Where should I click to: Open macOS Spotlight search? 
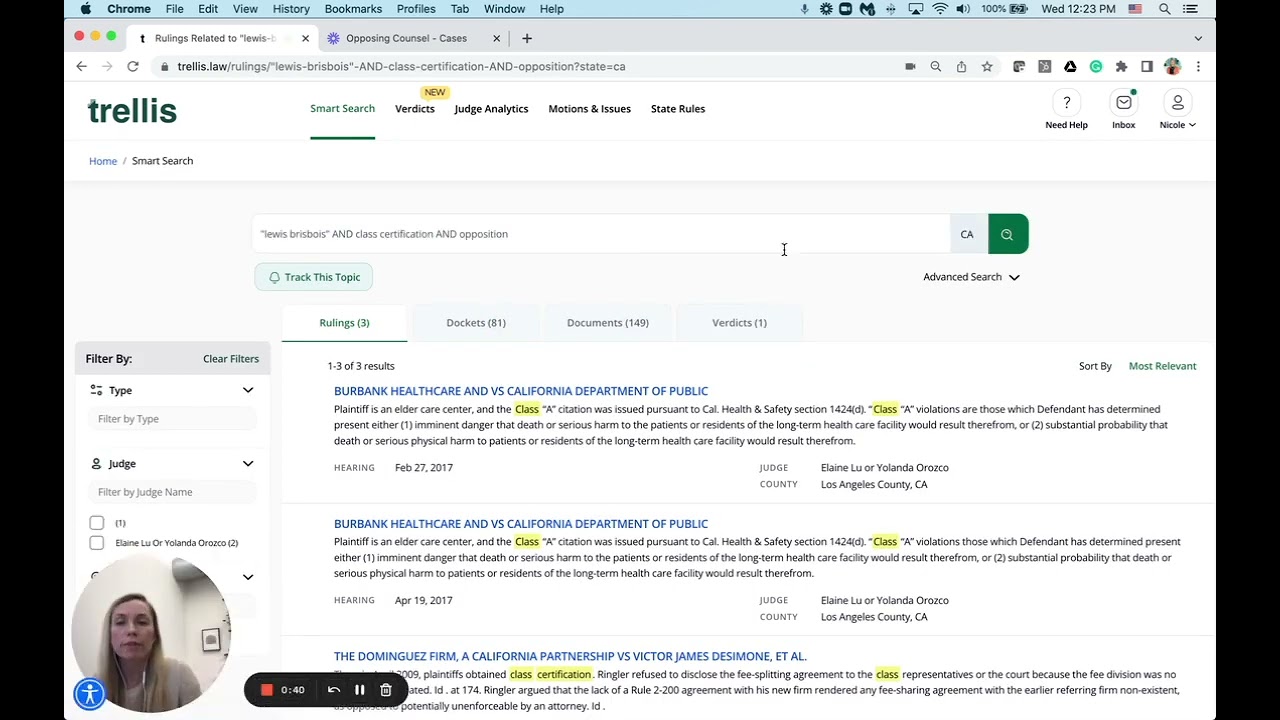click(1164, 9)
